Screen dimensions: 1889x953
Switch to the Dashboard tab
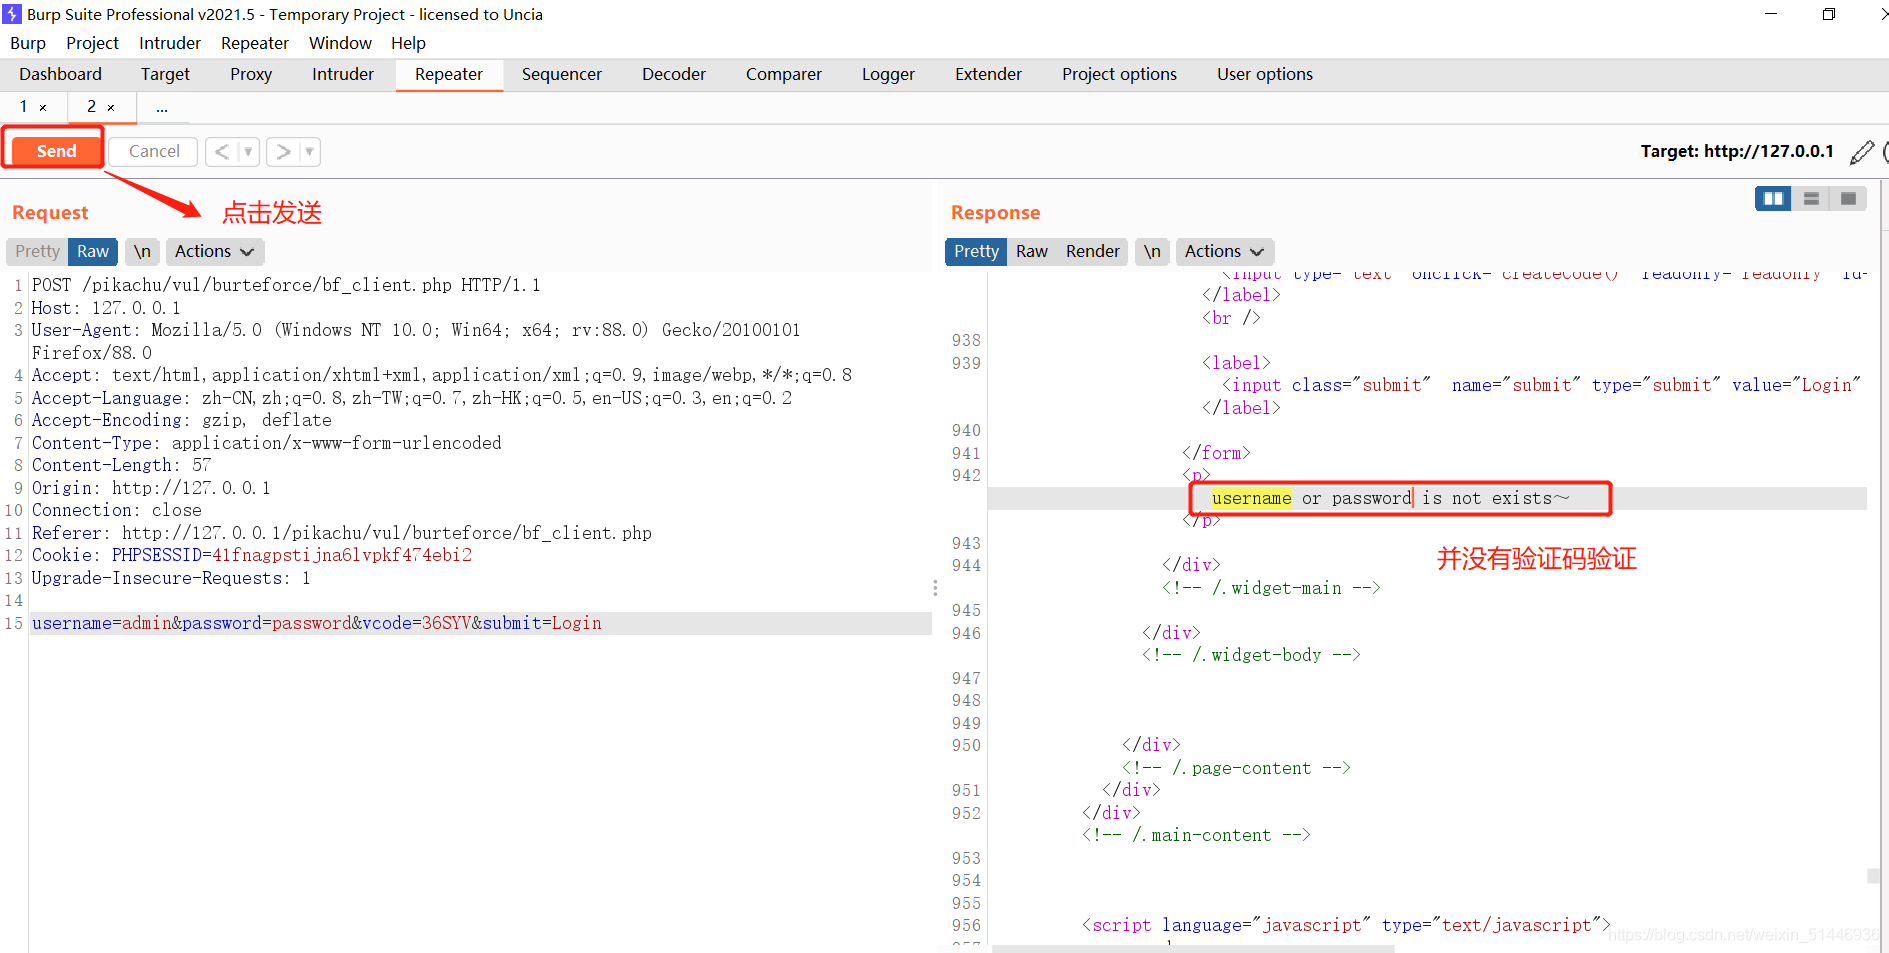click(x=60, y=74)
